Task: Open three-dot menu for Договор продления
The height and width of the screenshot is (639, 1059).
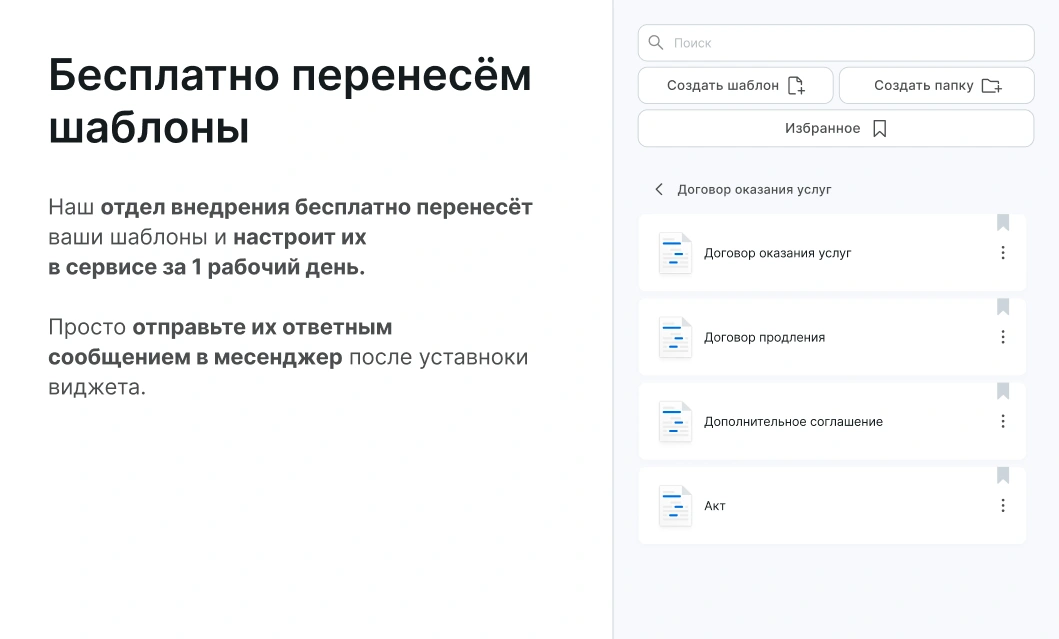Action: pos(1003,337)
